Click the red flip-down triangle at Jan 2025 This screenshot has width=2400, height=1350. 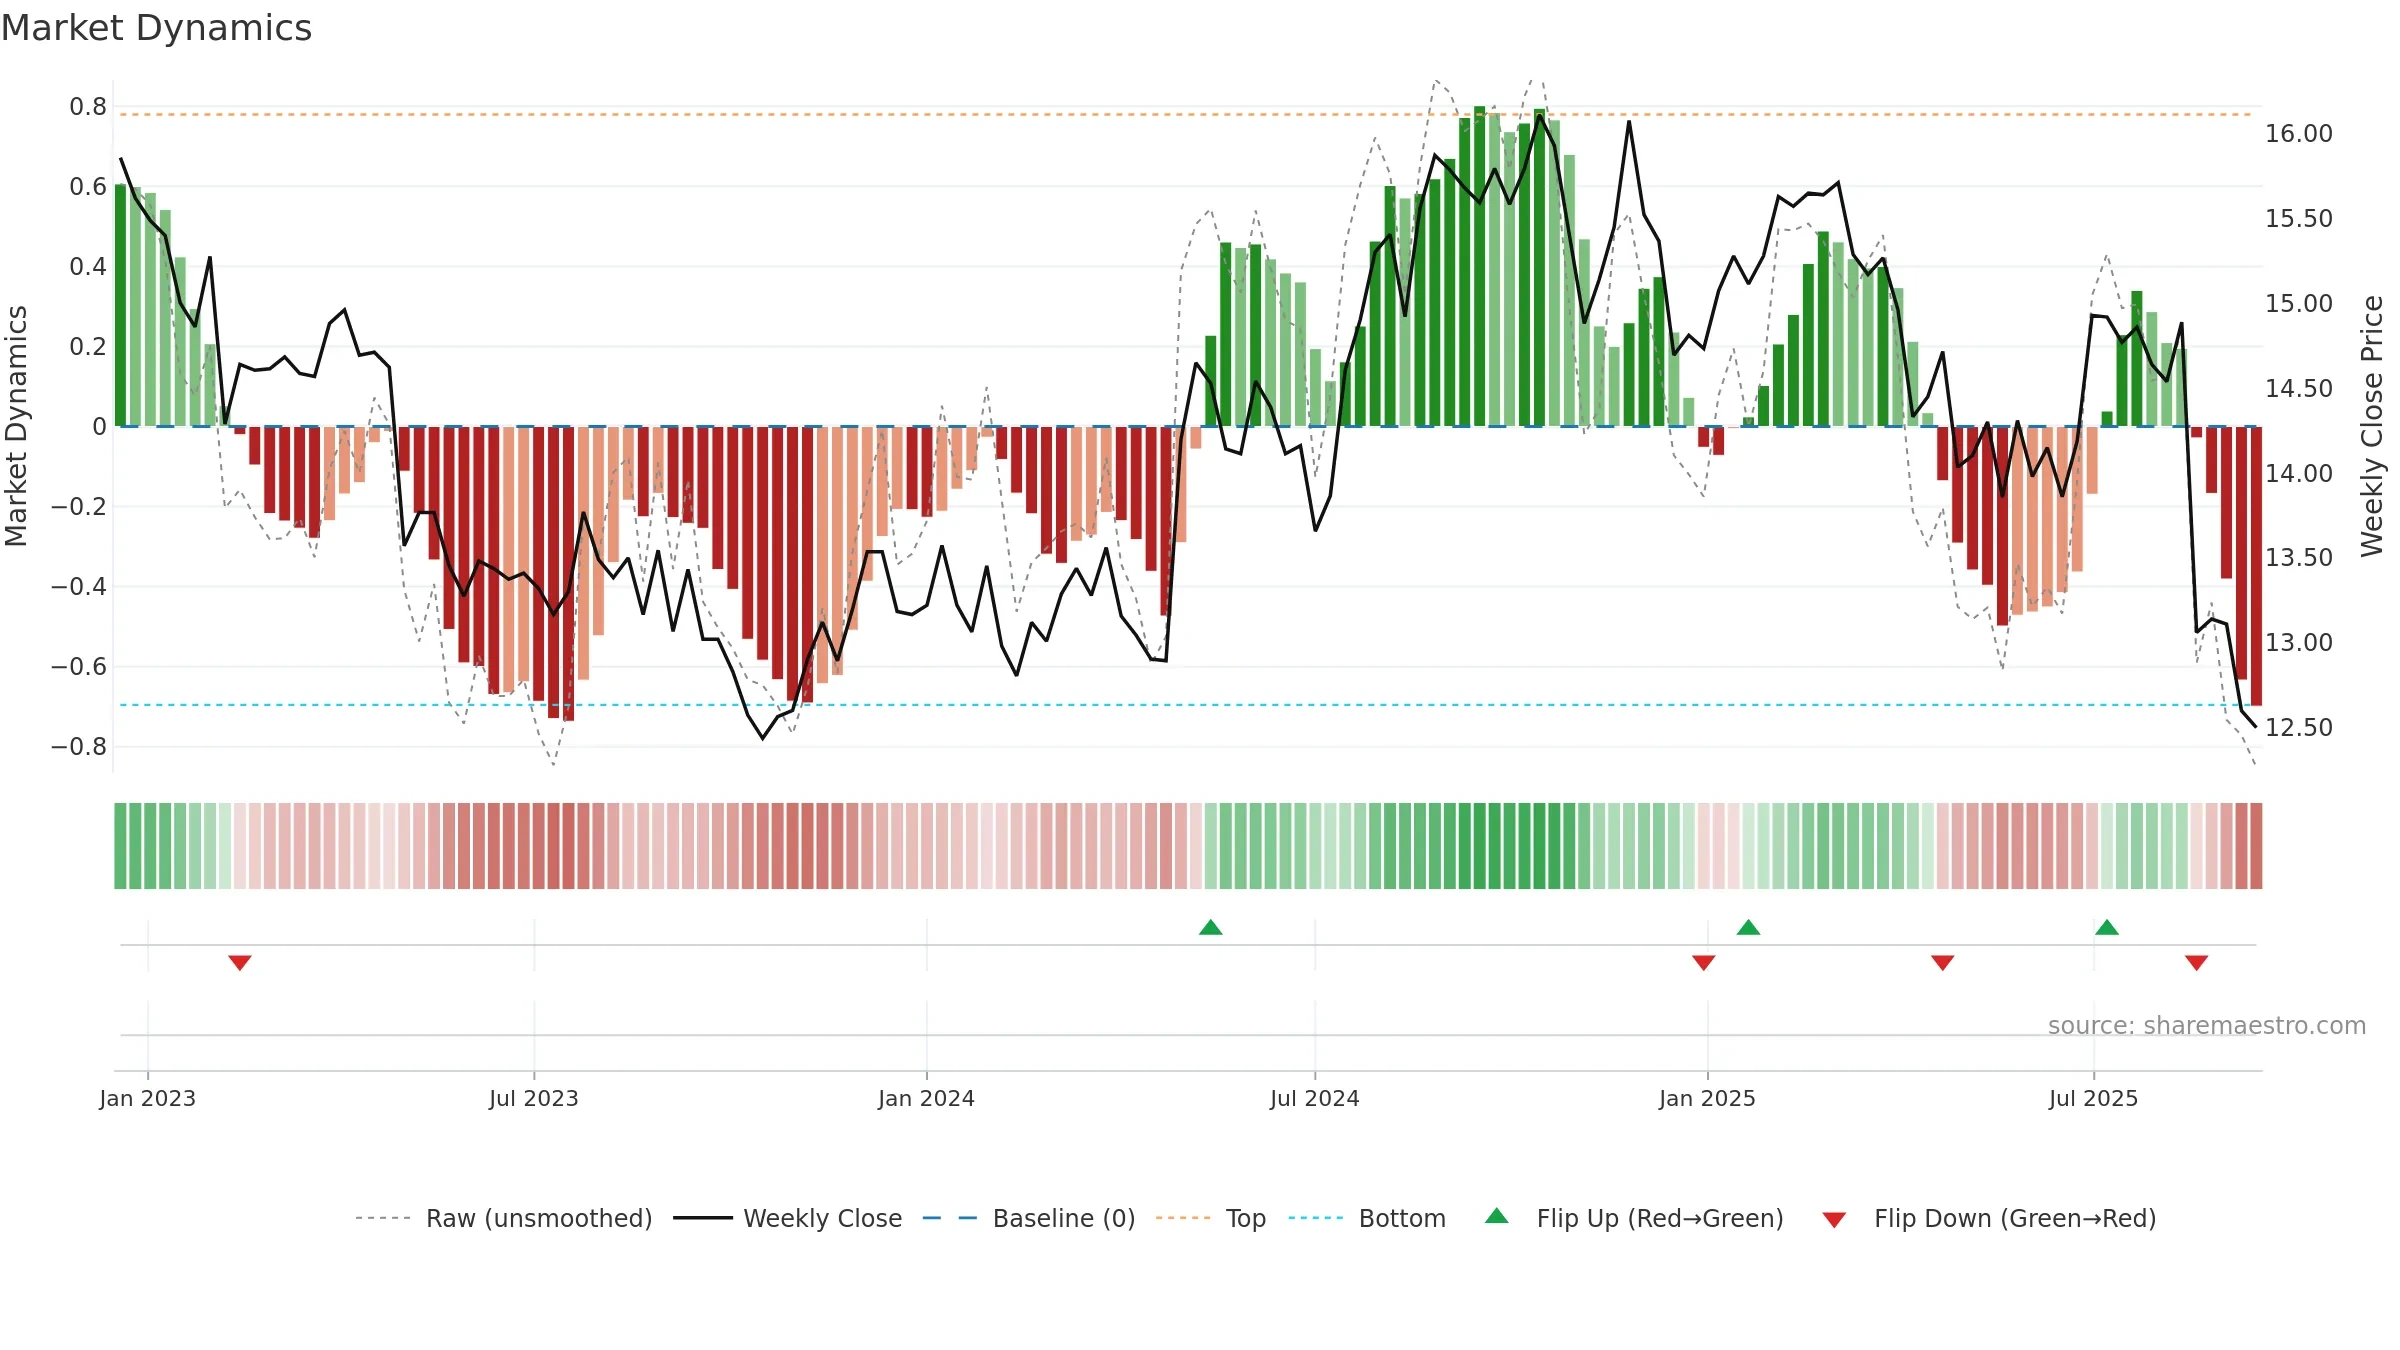[1704, 962]
